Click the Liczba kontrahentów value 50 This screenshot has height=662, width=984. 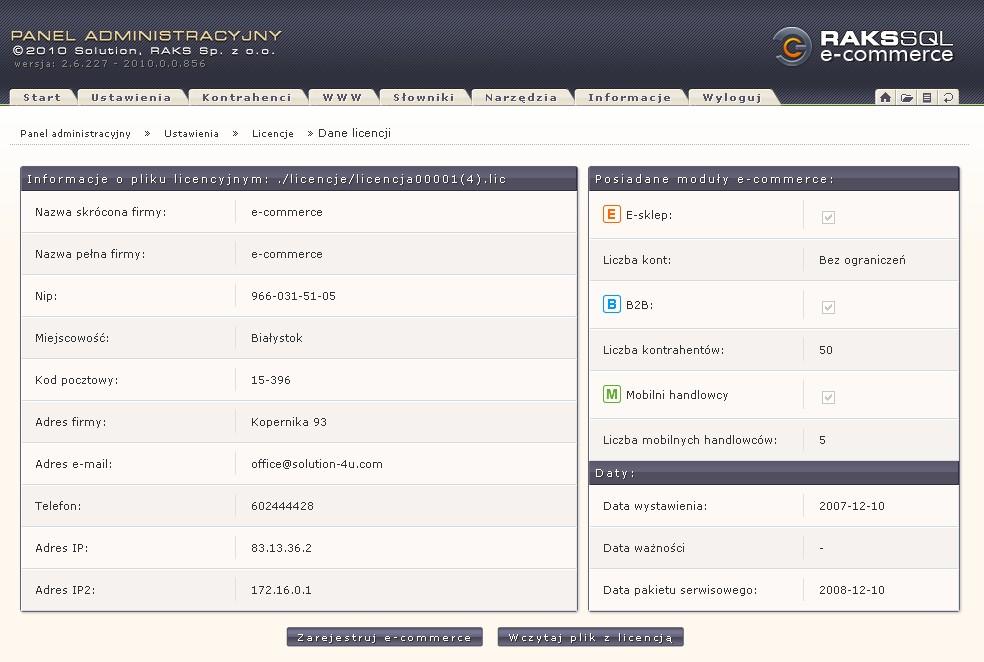point(826,350)
